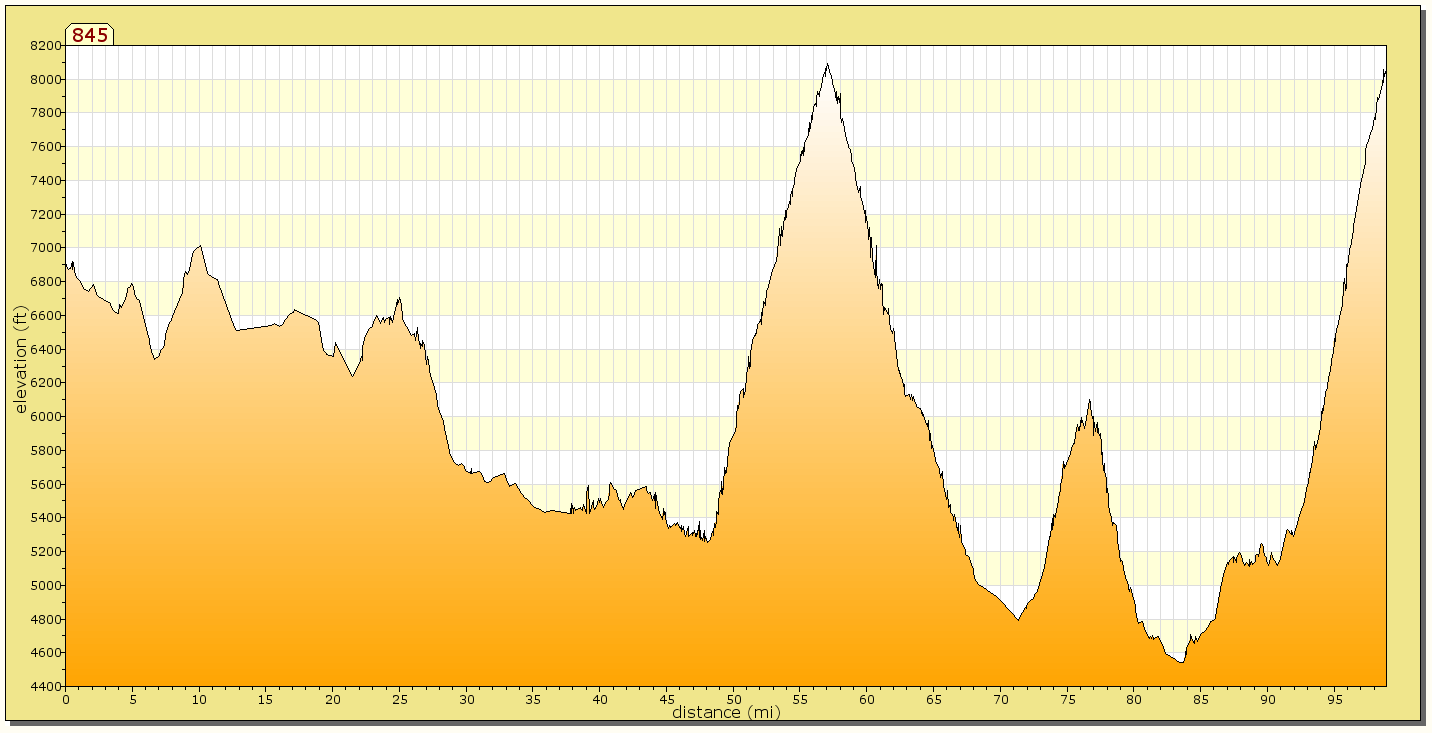Screen dimensions: 1432x733
Task: Click the "distance (mi)" axis title
Action: click(726, 712)
